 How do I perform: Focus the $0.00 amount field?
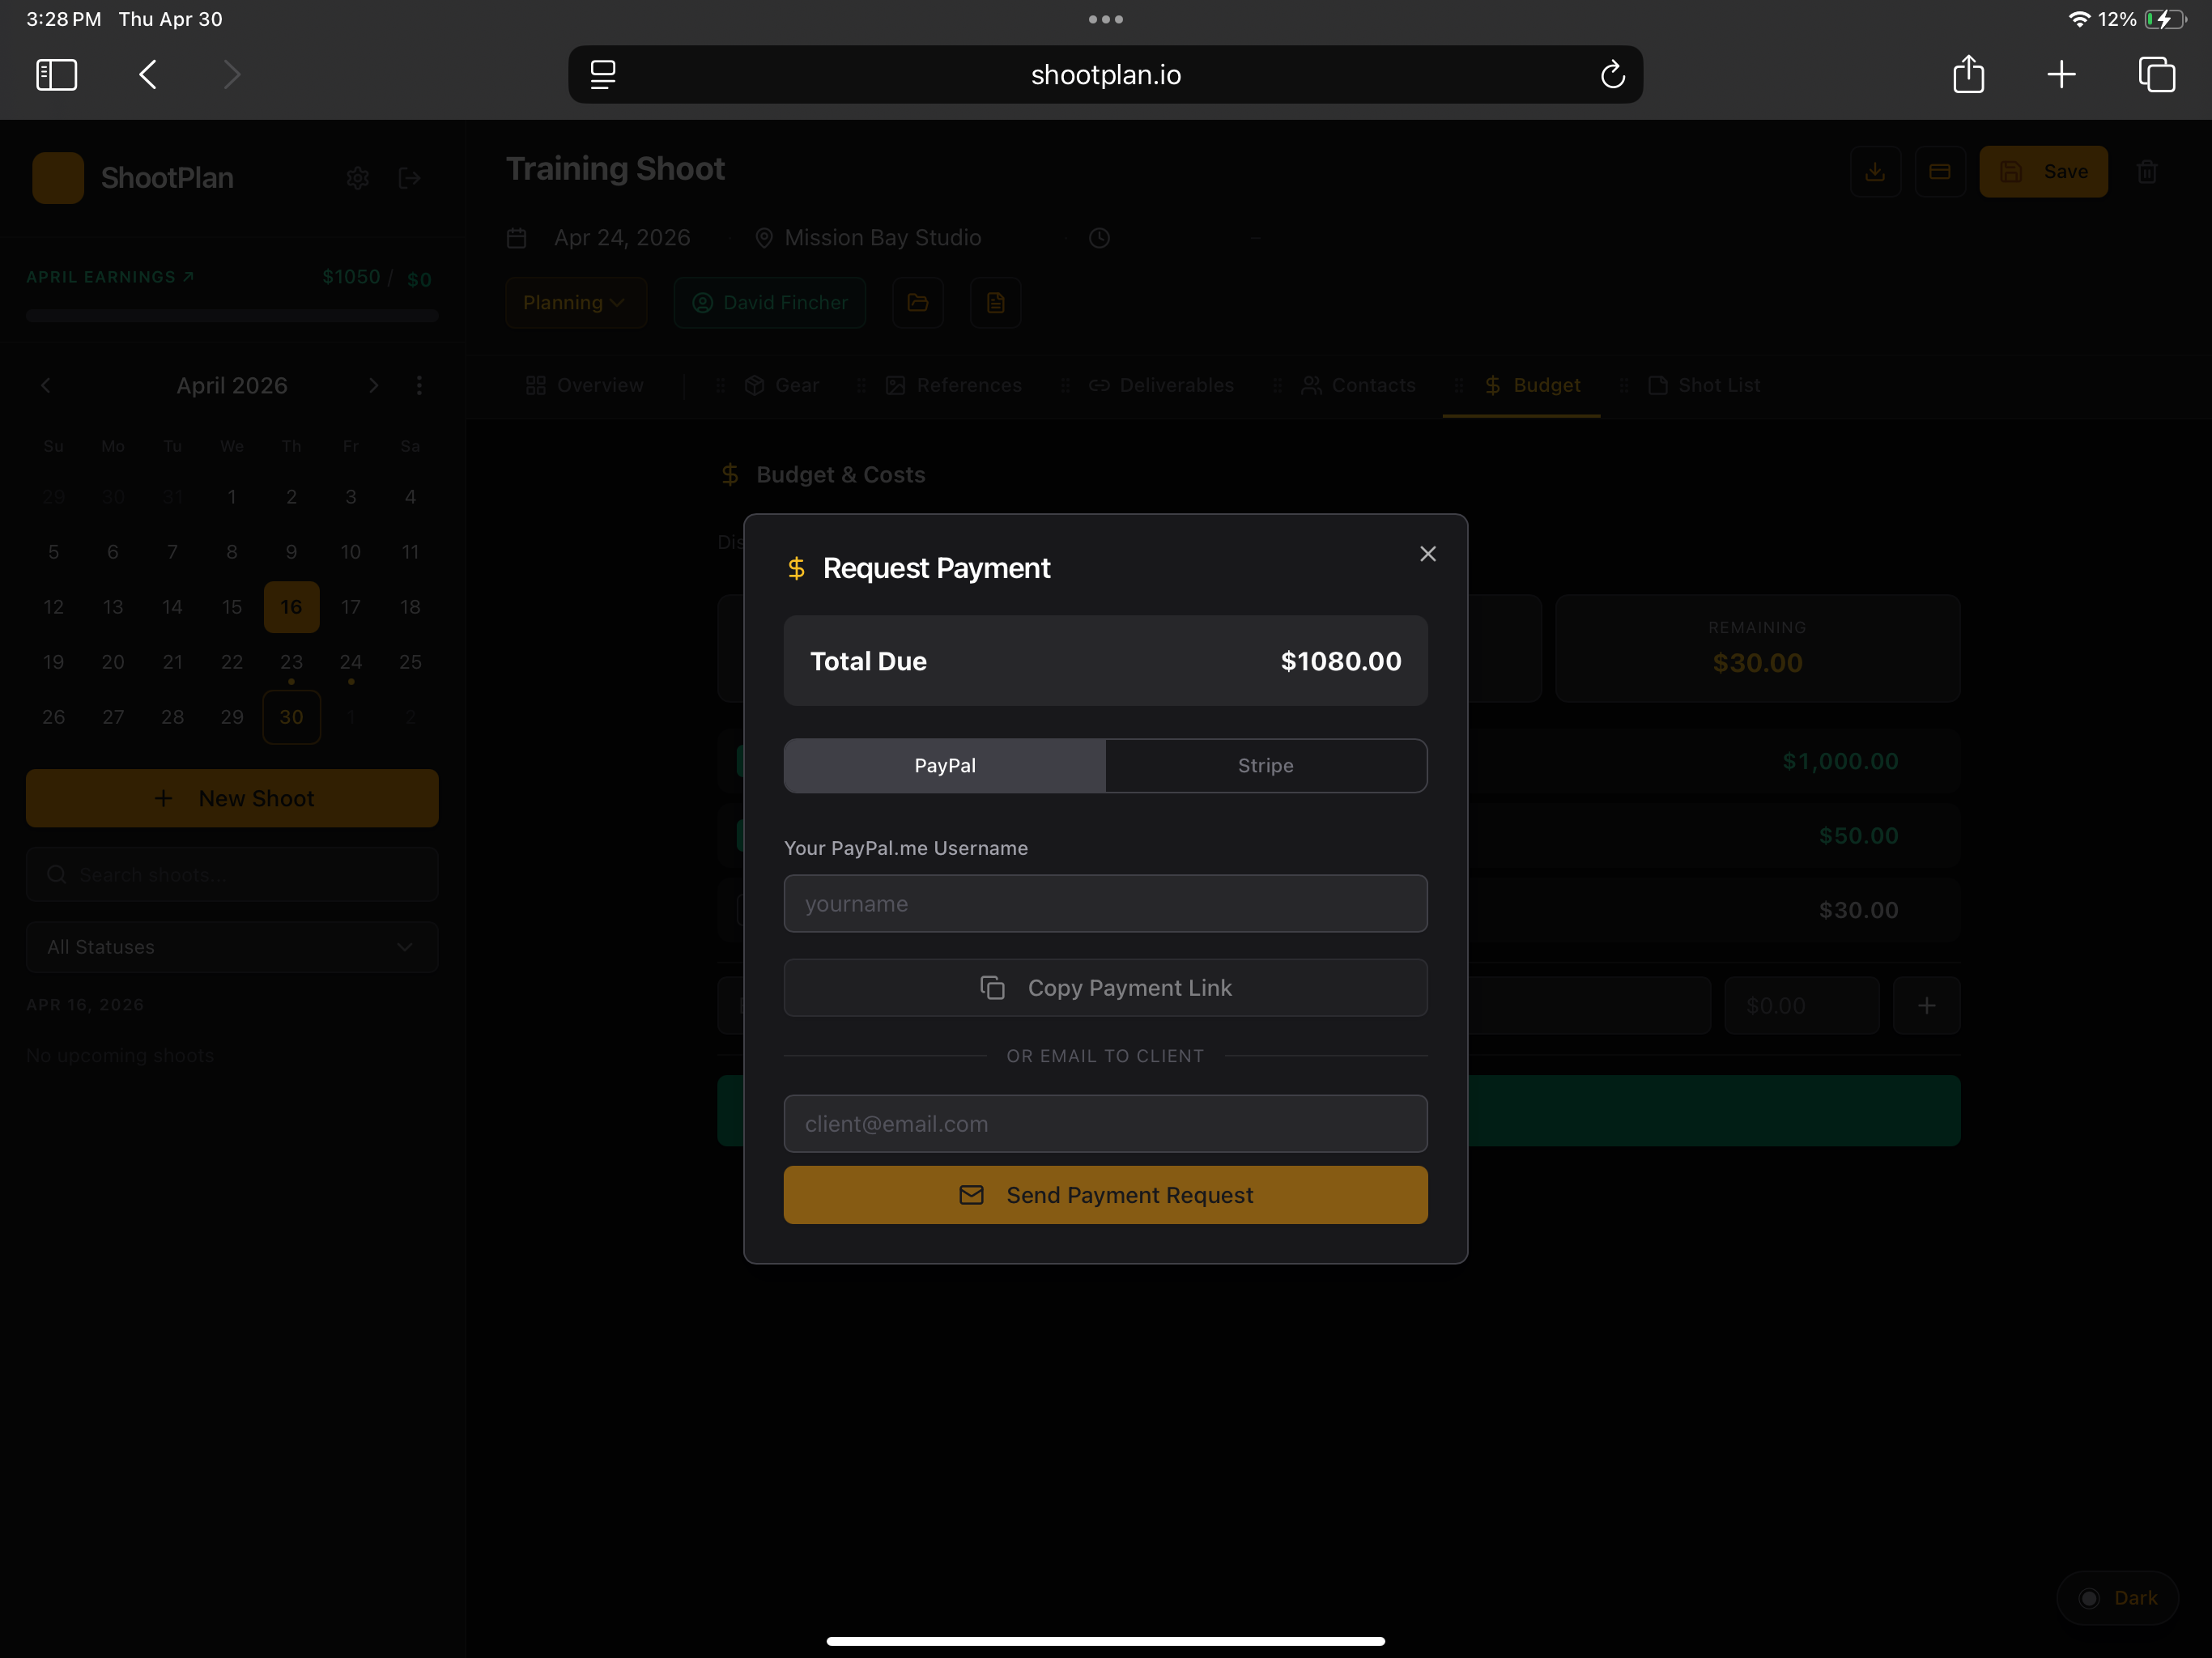[1802, 1005]
